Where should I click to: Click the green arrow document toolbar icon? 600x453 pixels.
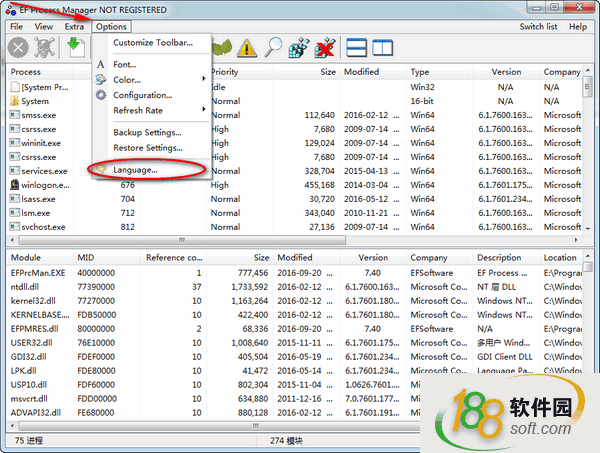(76, 47)
